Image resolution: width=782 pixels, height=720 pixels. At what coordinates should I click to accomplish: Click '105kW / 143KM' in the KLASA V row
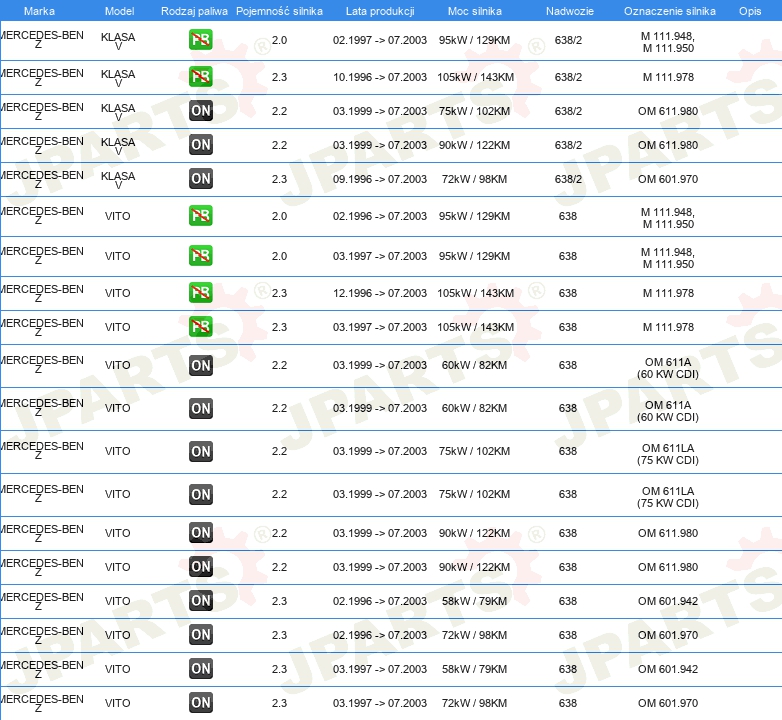click(x=475, y=77)
